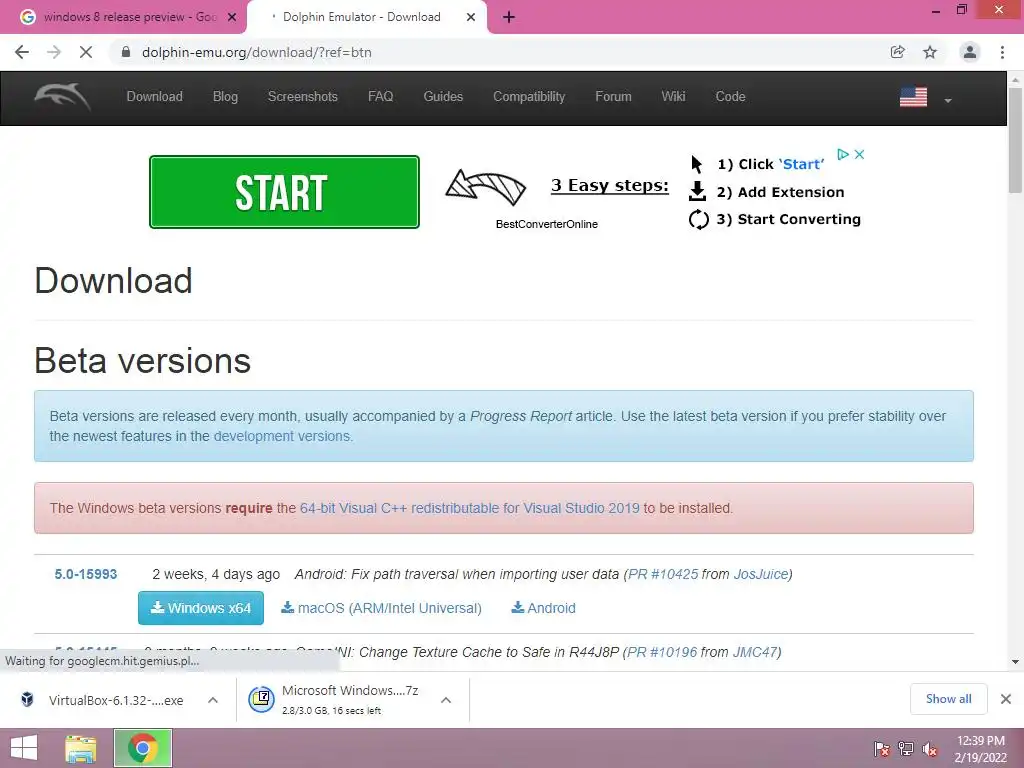
Task: Click the Chrome taskbar icon
Action: pos(143,748)
